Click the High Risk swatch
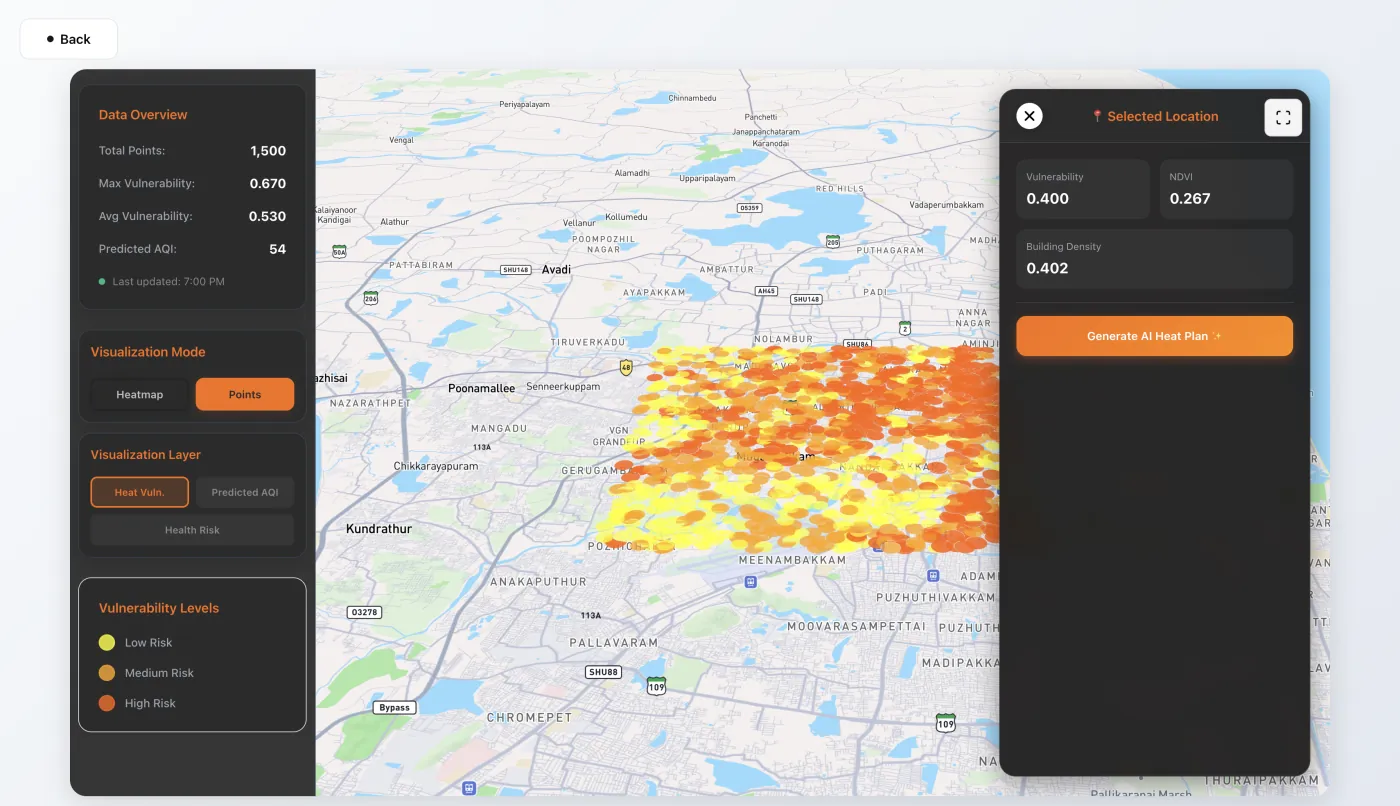The width and height of the screenshot is (1400, 806). (x=107, y=703)
